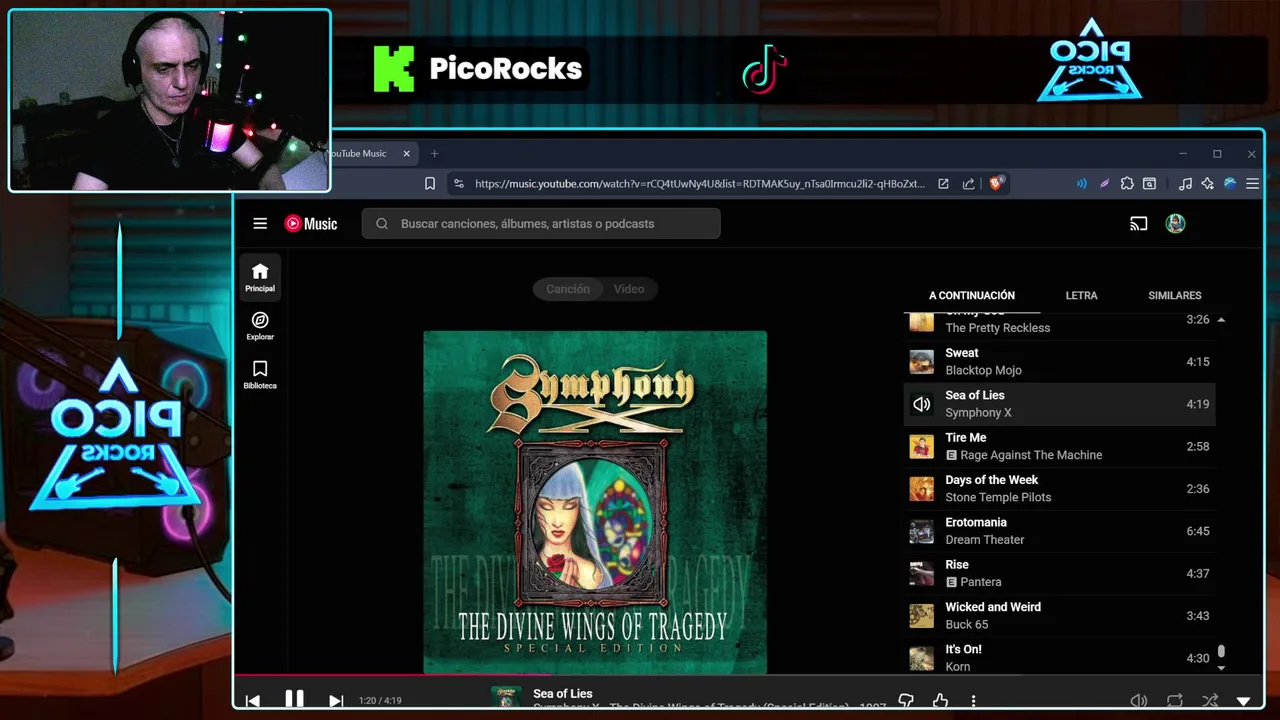Click the TikTok logo in overlay
This screenshot has width=1280, height=720.
pos(765,69)
